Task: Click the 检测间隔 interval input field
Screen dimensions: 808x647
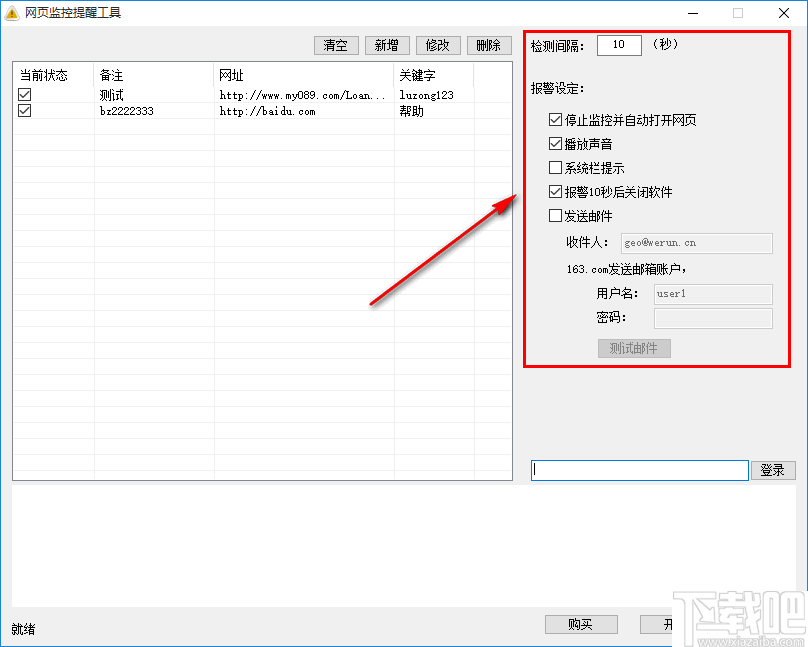Action: [x=618, y=45]
